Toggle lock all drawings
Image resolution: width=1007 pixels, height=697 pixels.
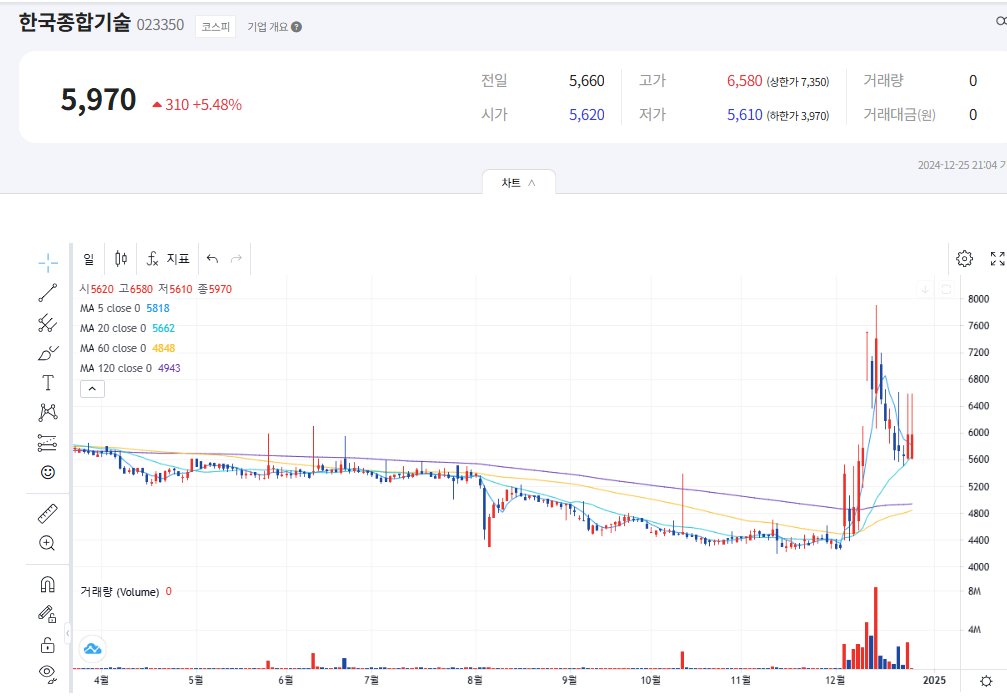48,644
